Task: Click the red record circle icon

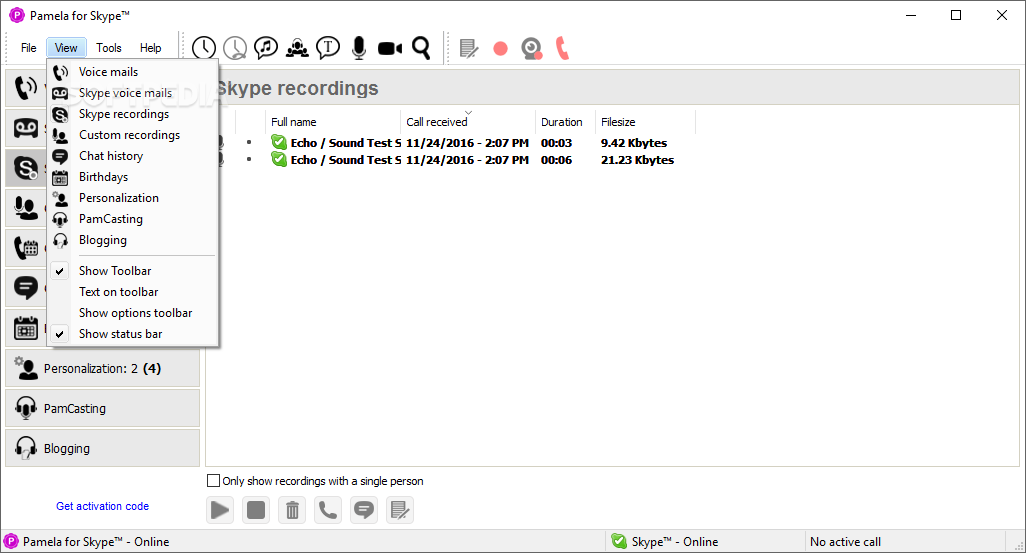Action: (x=501, y=48)
